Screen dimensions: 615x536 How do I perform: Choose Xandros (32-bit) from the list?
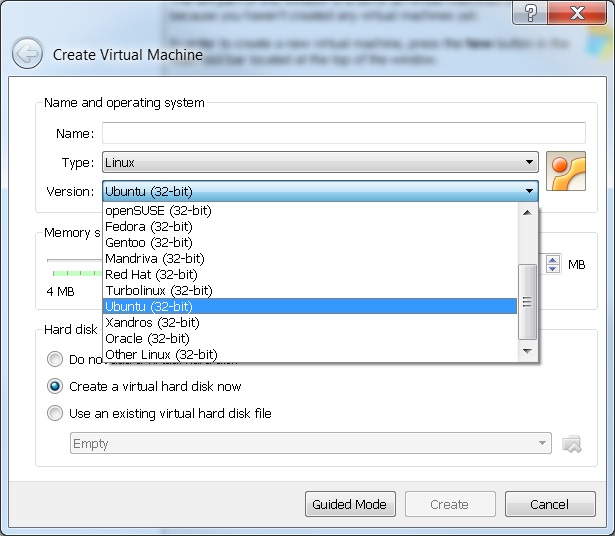click(x=310, y=323)
